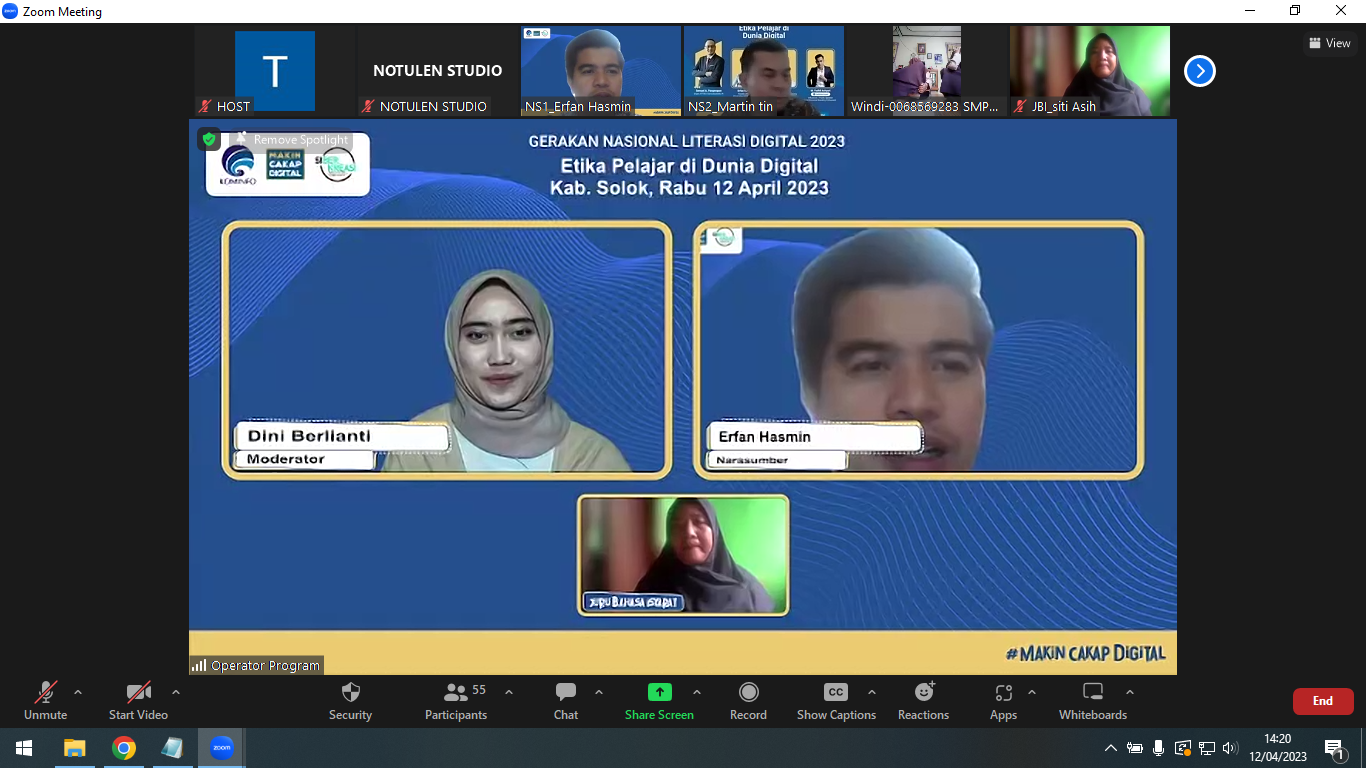Start Video with the camera button
This screenshot has width=1366, height=768.
pyautogui.click(x=138, y=700)
